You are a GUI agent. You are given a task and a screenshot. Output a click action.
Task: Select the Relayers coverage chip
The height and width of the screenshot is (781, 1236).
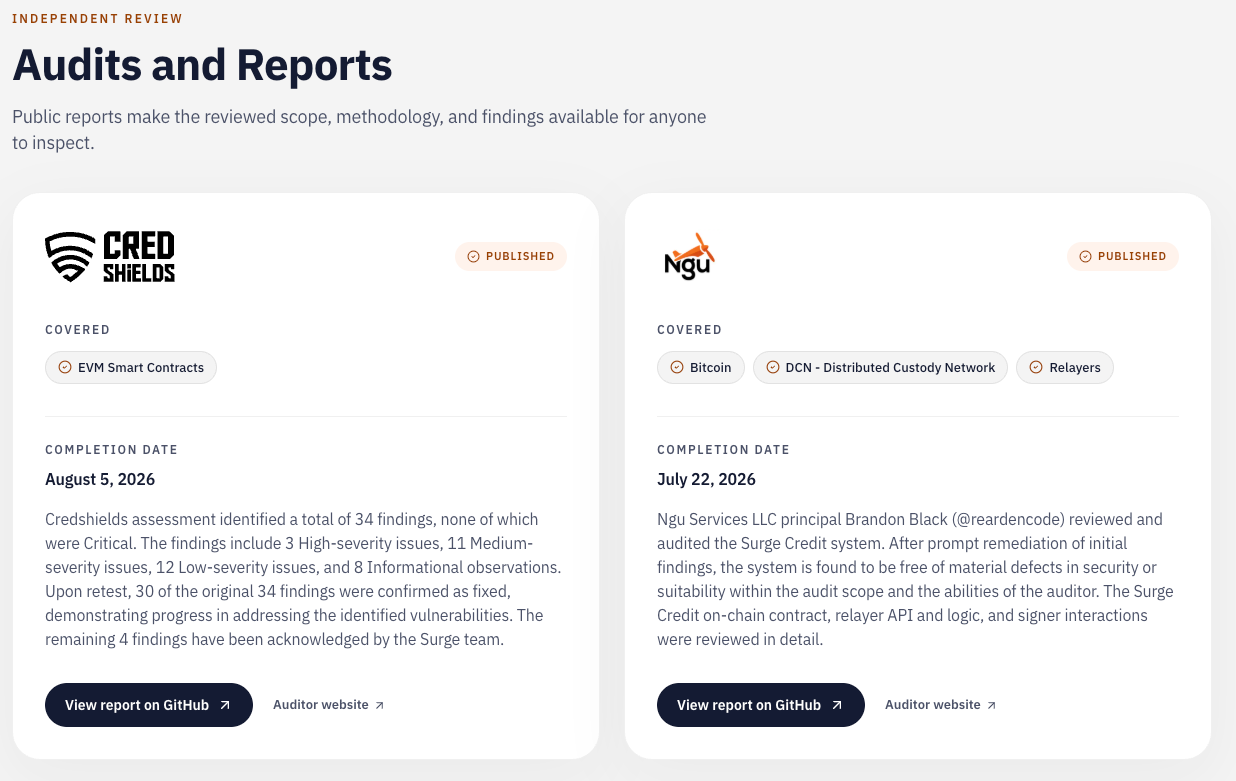tap(1065, 368)
